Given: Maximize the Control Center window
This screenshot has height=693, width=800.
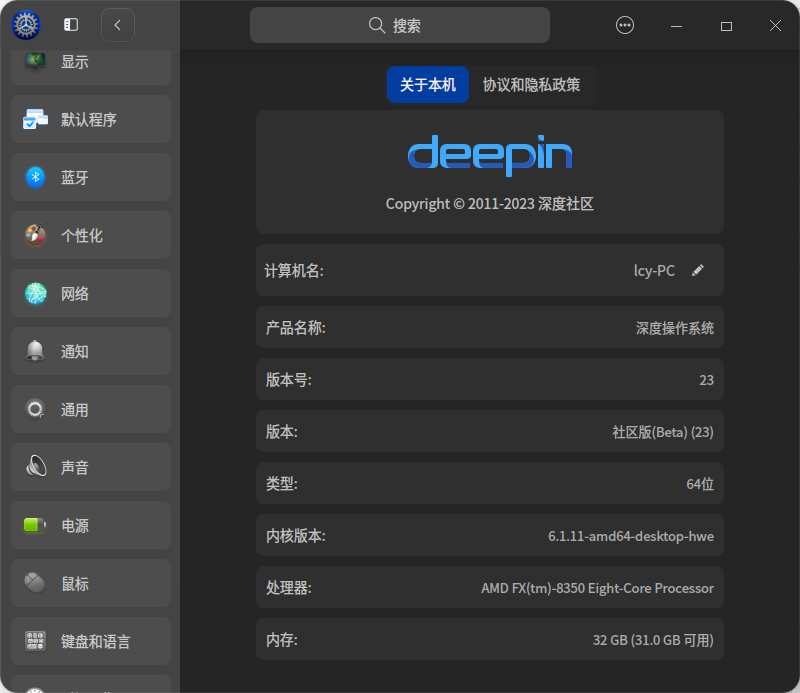Looking at the screenshot, I should pyautogui.click(x=726, y=26).
